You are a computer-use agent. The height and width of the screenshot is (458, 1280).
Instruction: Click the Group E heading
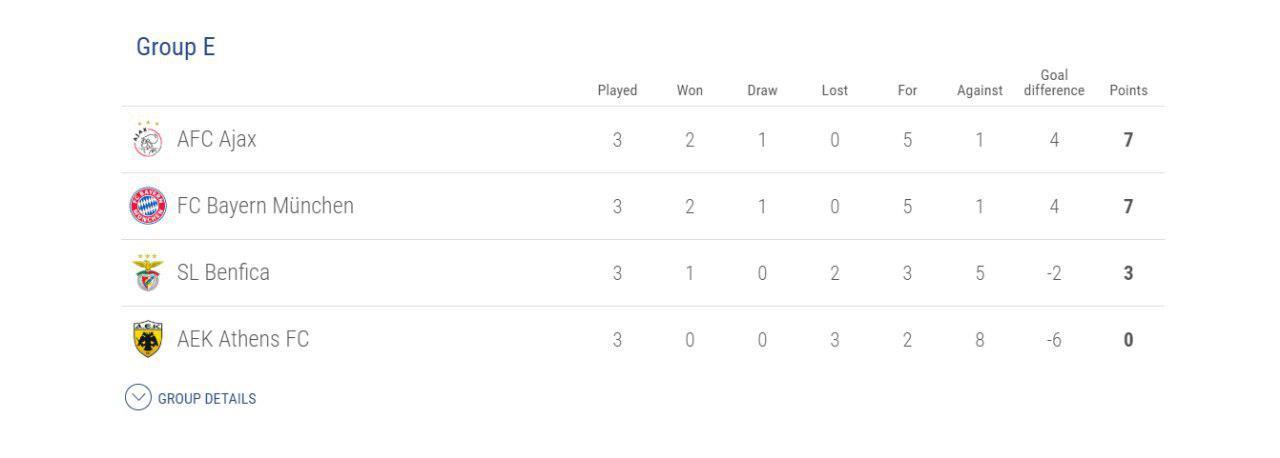(x=176, y=47)
